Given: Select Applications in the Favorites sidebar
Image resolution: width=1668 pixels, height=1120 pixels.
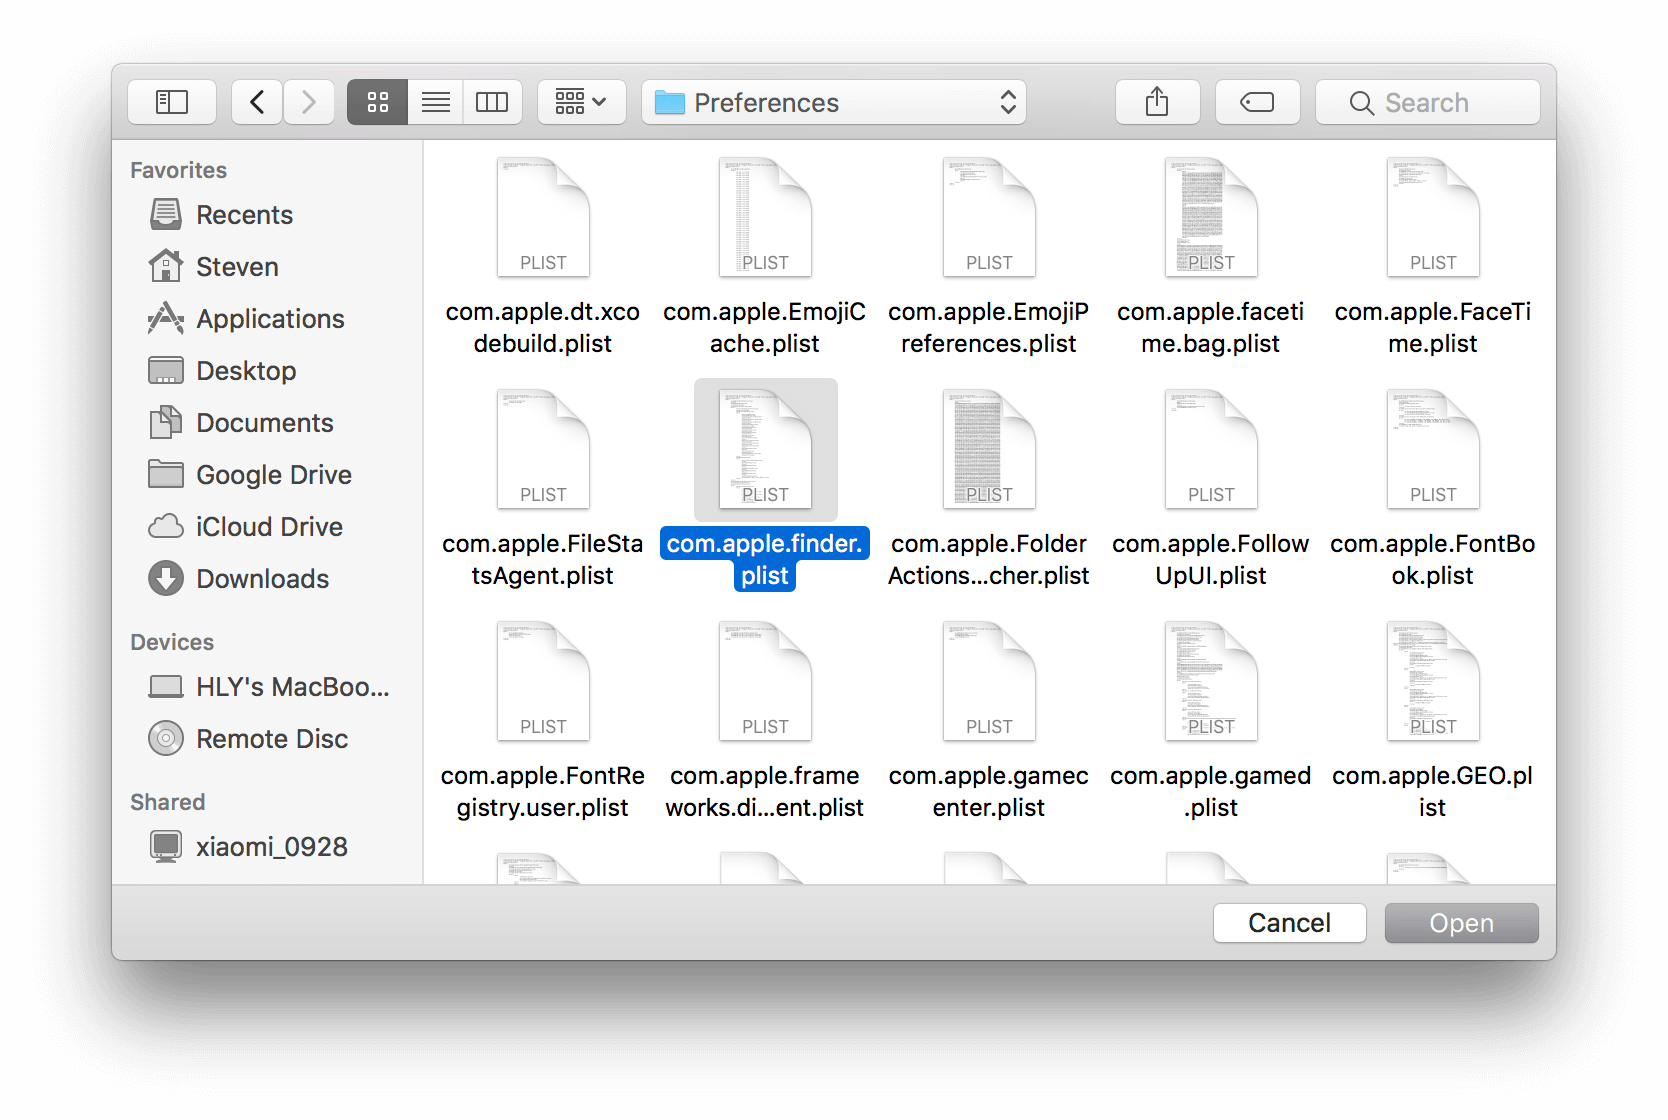Looking at the screenshot, I should (270, 319).
